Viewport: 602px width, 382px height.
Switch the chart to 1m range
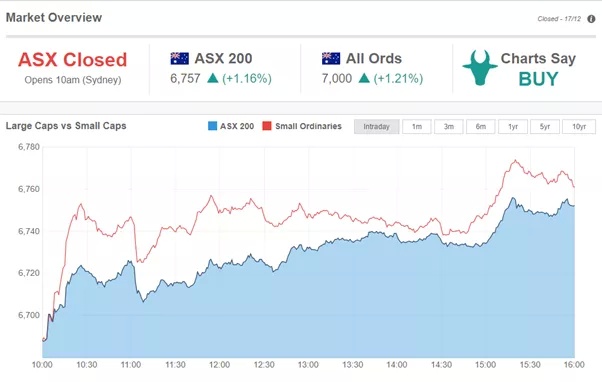(x=417, y=127)
